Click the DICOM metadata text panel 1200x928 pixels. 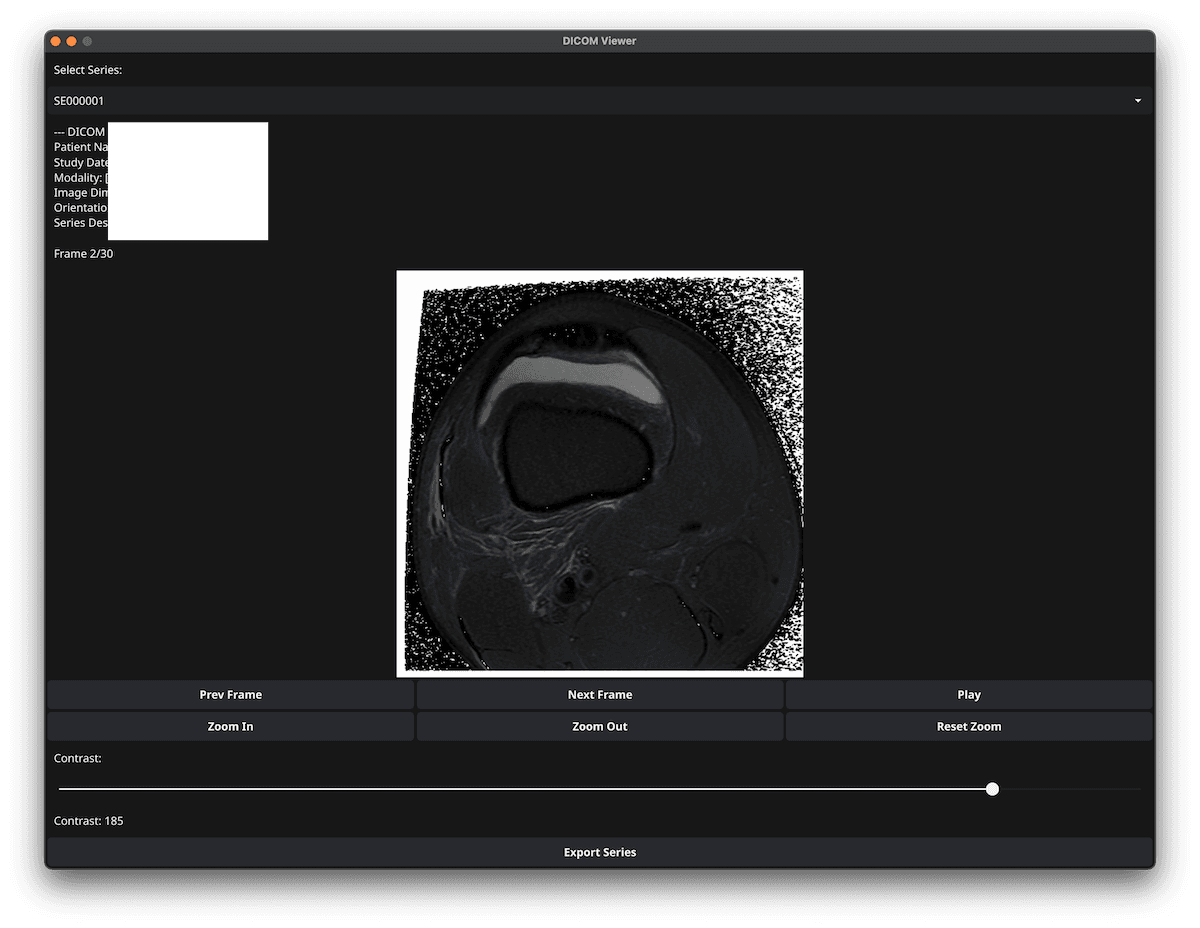pos(80,177)
